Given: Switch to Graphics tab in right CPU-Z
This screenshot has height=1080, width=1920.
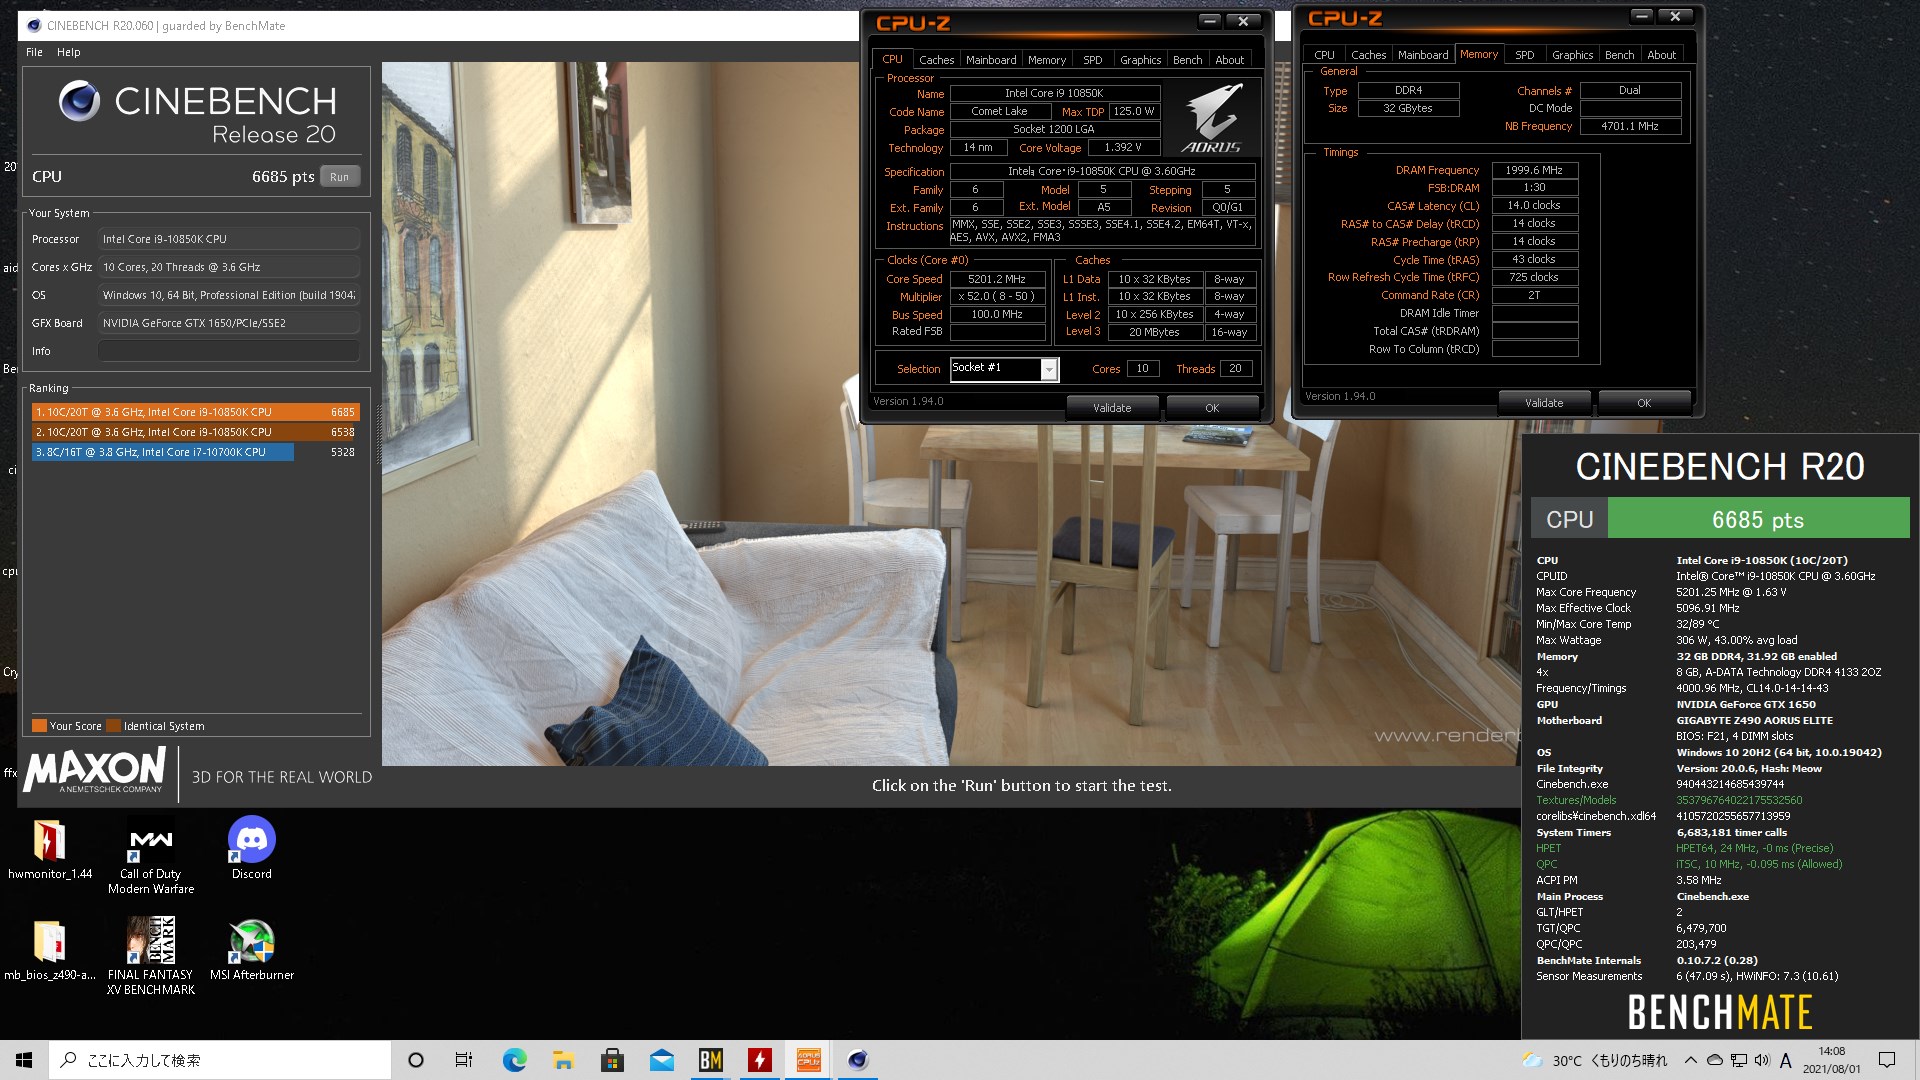Looking at the screenshot, I should coord(1572,55).
